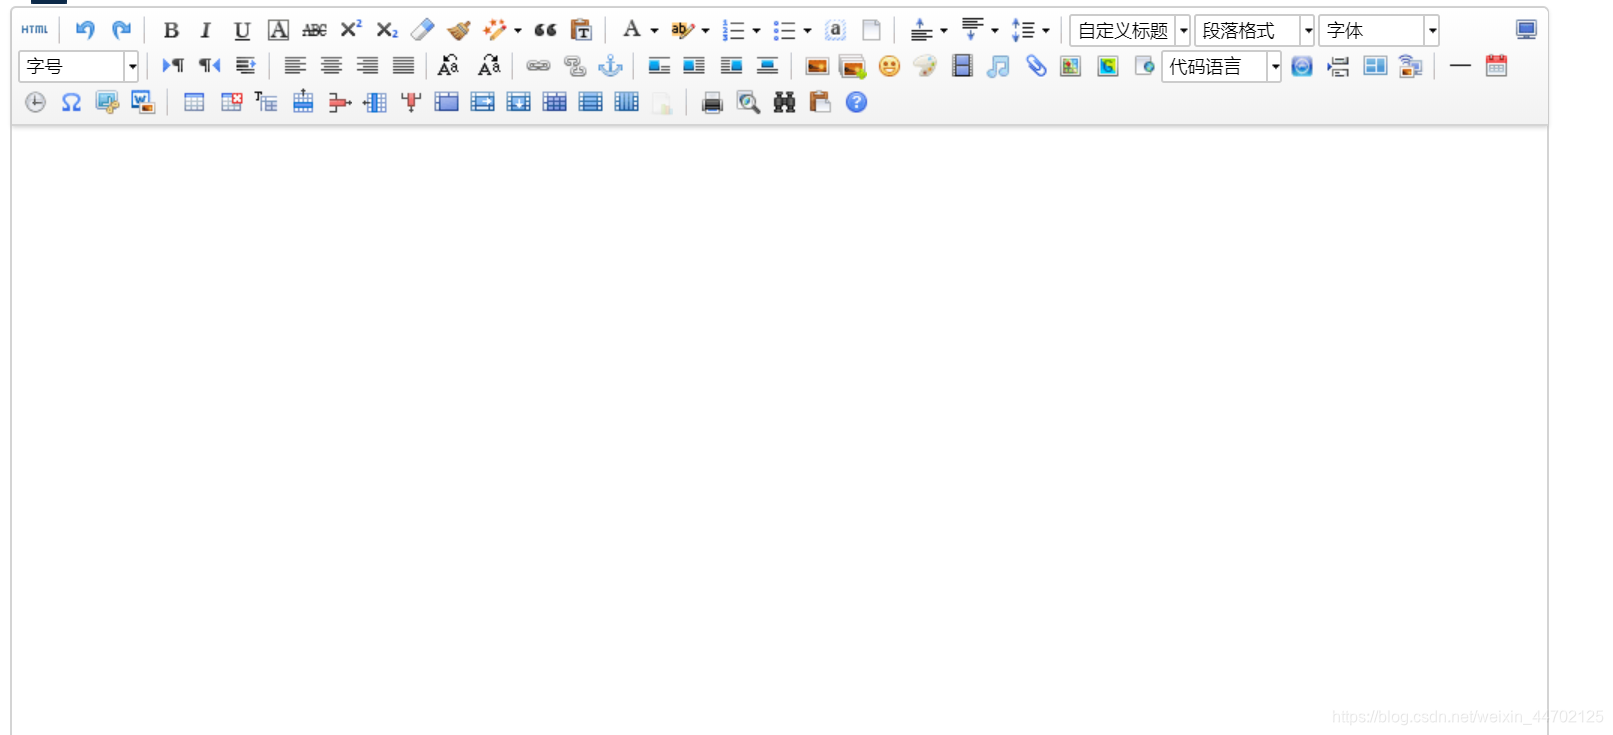Image resolution: width=1613 pixels, height=735 pixels.
Task: Justify text on both sides
Action: click(403, 66)
